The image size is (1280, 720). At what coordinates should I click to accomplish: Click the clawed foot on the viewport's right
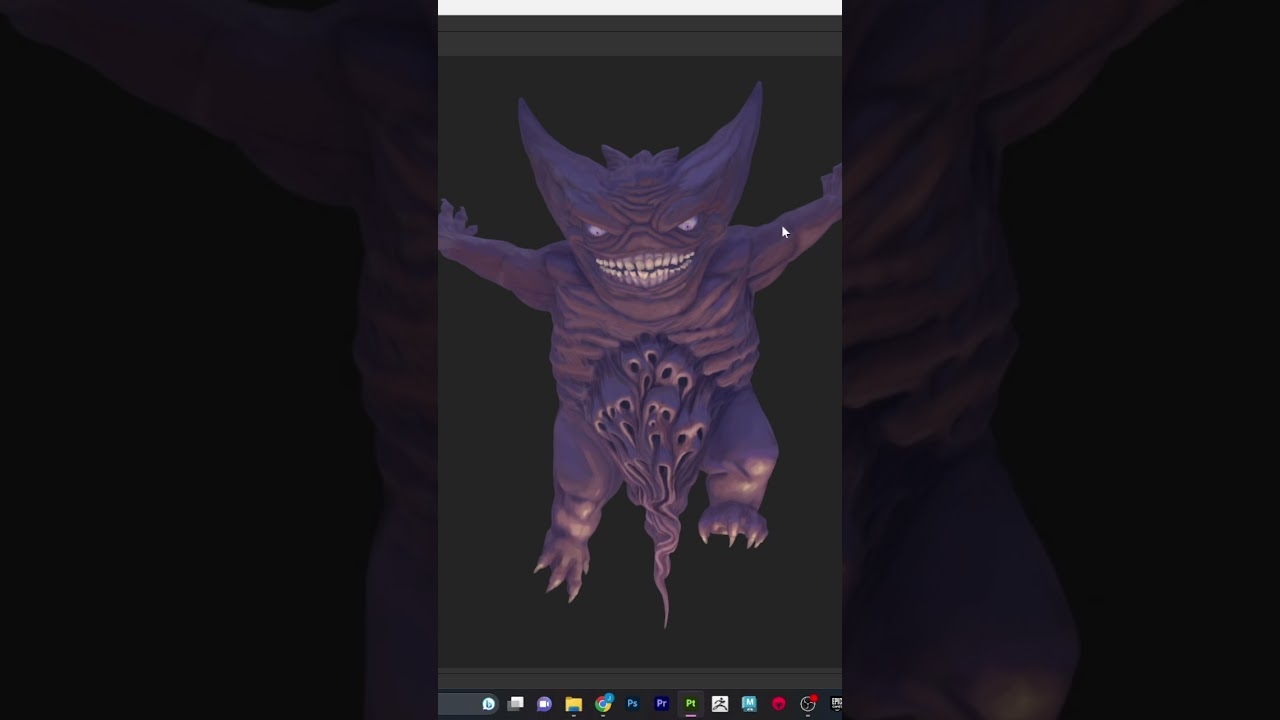click(733, 527)
